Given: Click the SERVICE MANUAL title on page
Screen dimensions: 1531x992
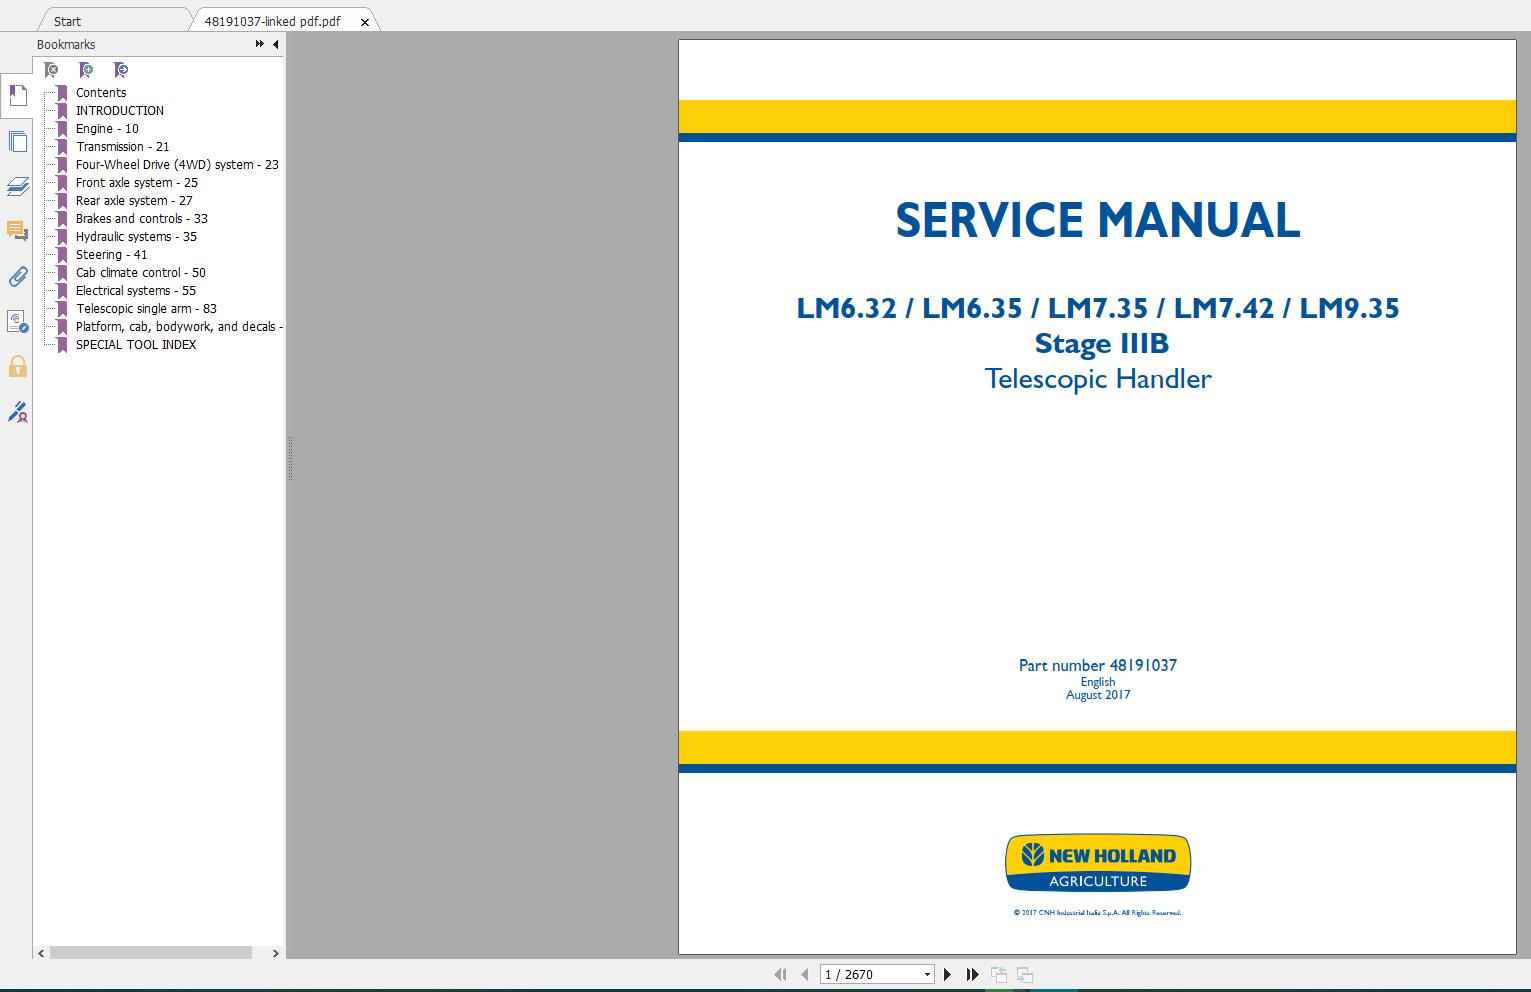Looking at the screenshot, I should point(1097,221).
